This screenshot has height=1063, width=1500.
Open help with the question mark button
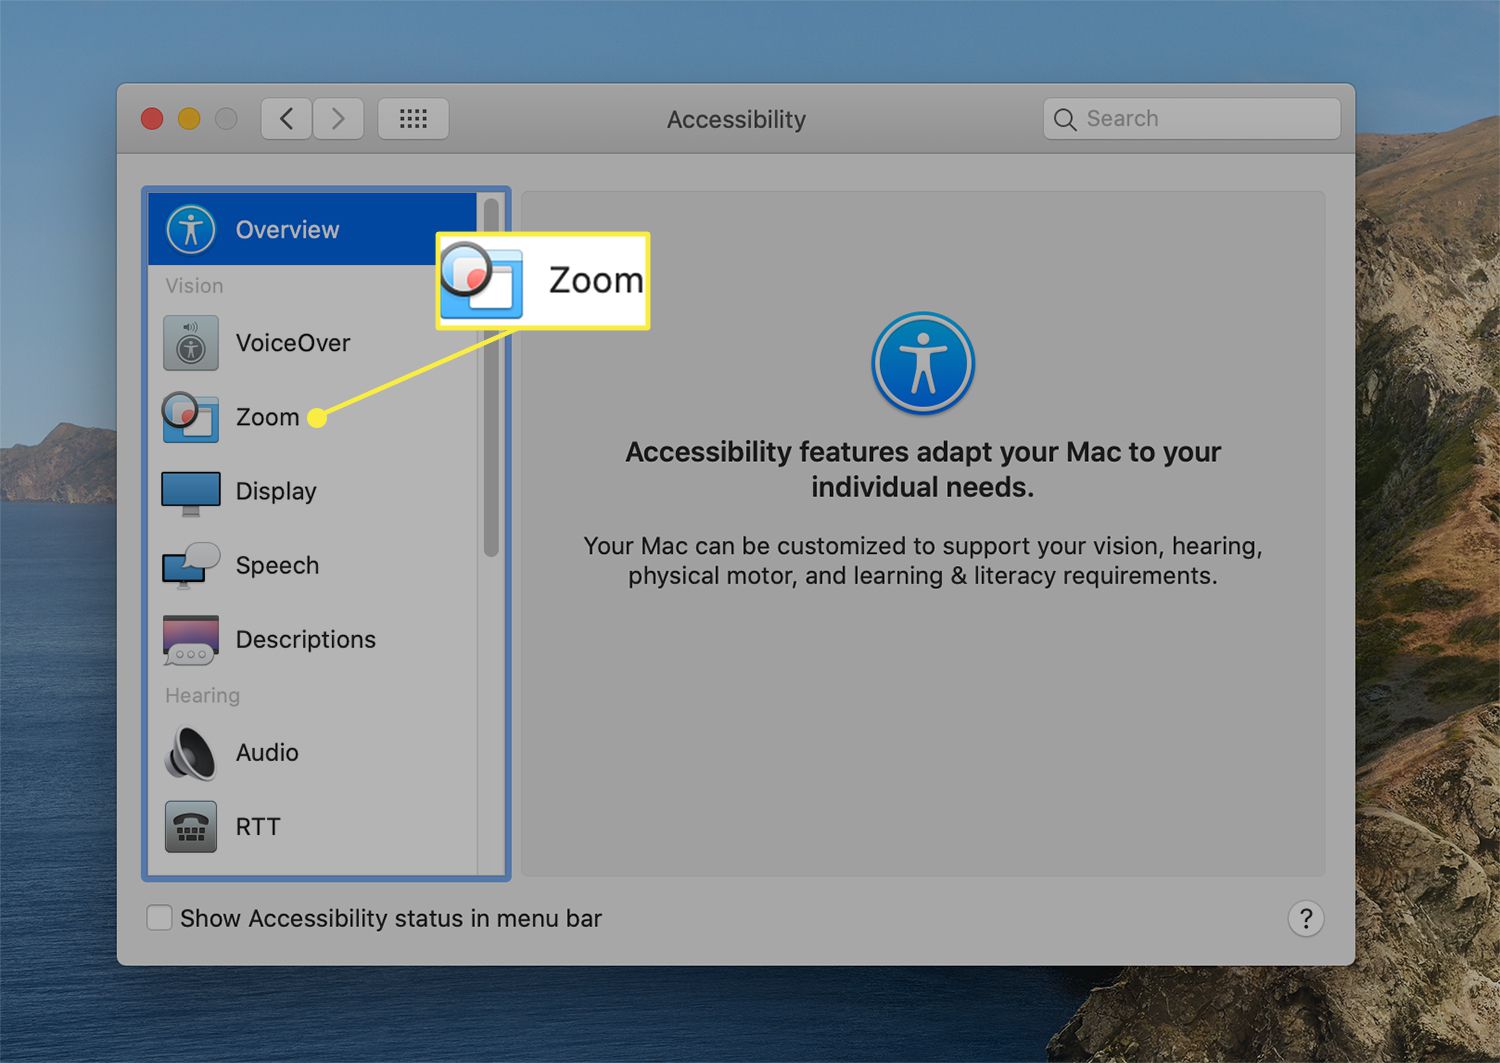pyautogui.click(x=1305, y=918)
